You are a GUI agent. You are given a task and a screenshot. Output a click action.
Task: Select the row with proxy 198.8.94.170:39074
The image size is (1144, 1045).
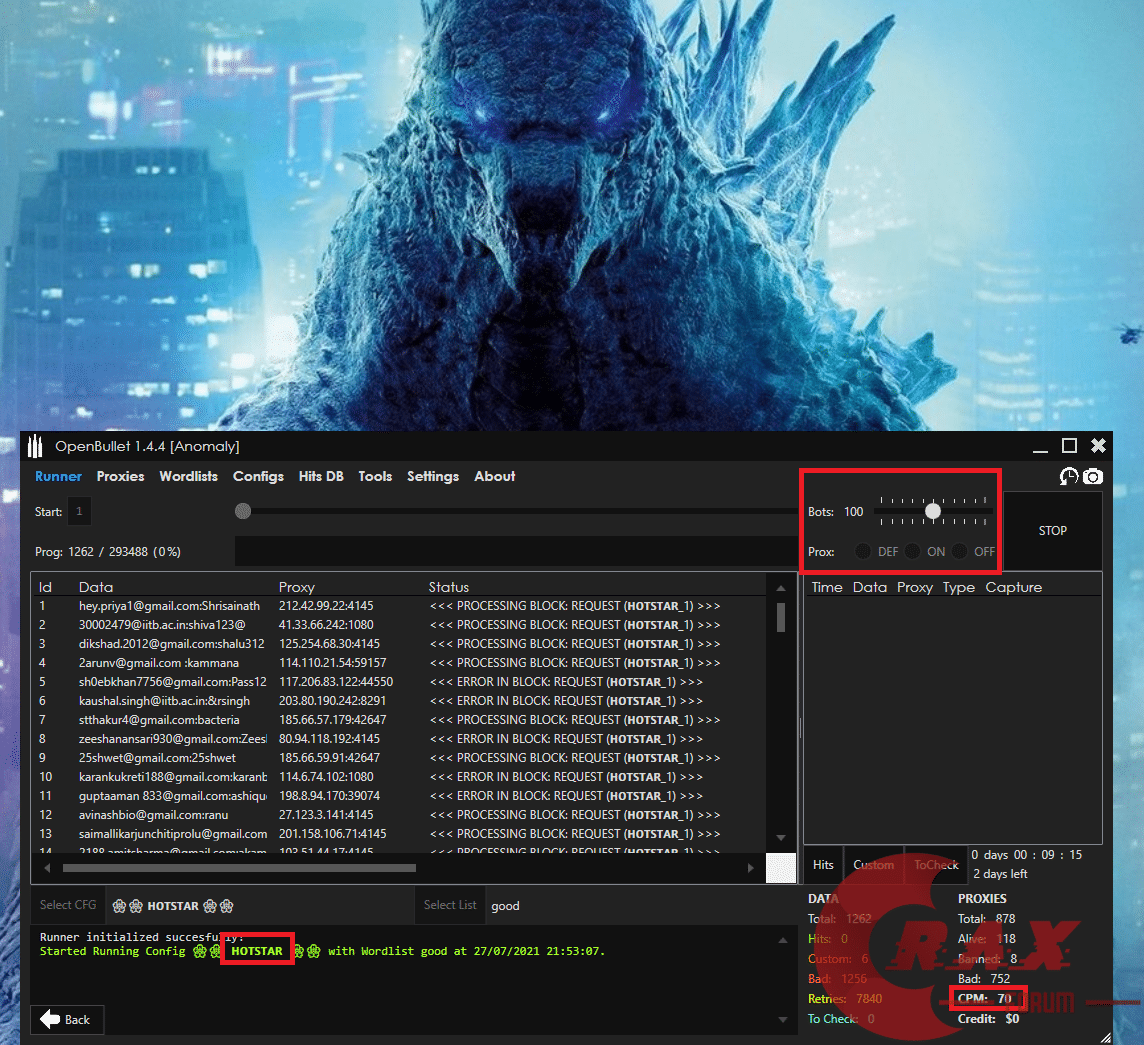pos(398,795)
